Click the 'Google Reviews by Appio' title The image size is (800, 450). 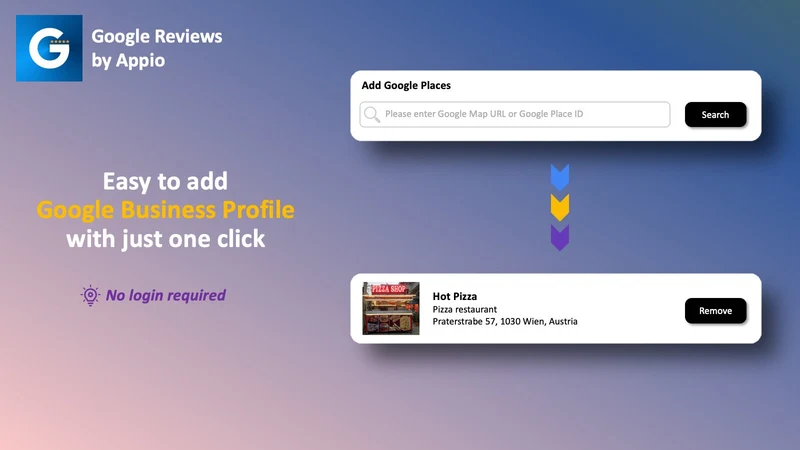[x=157, y=48]
